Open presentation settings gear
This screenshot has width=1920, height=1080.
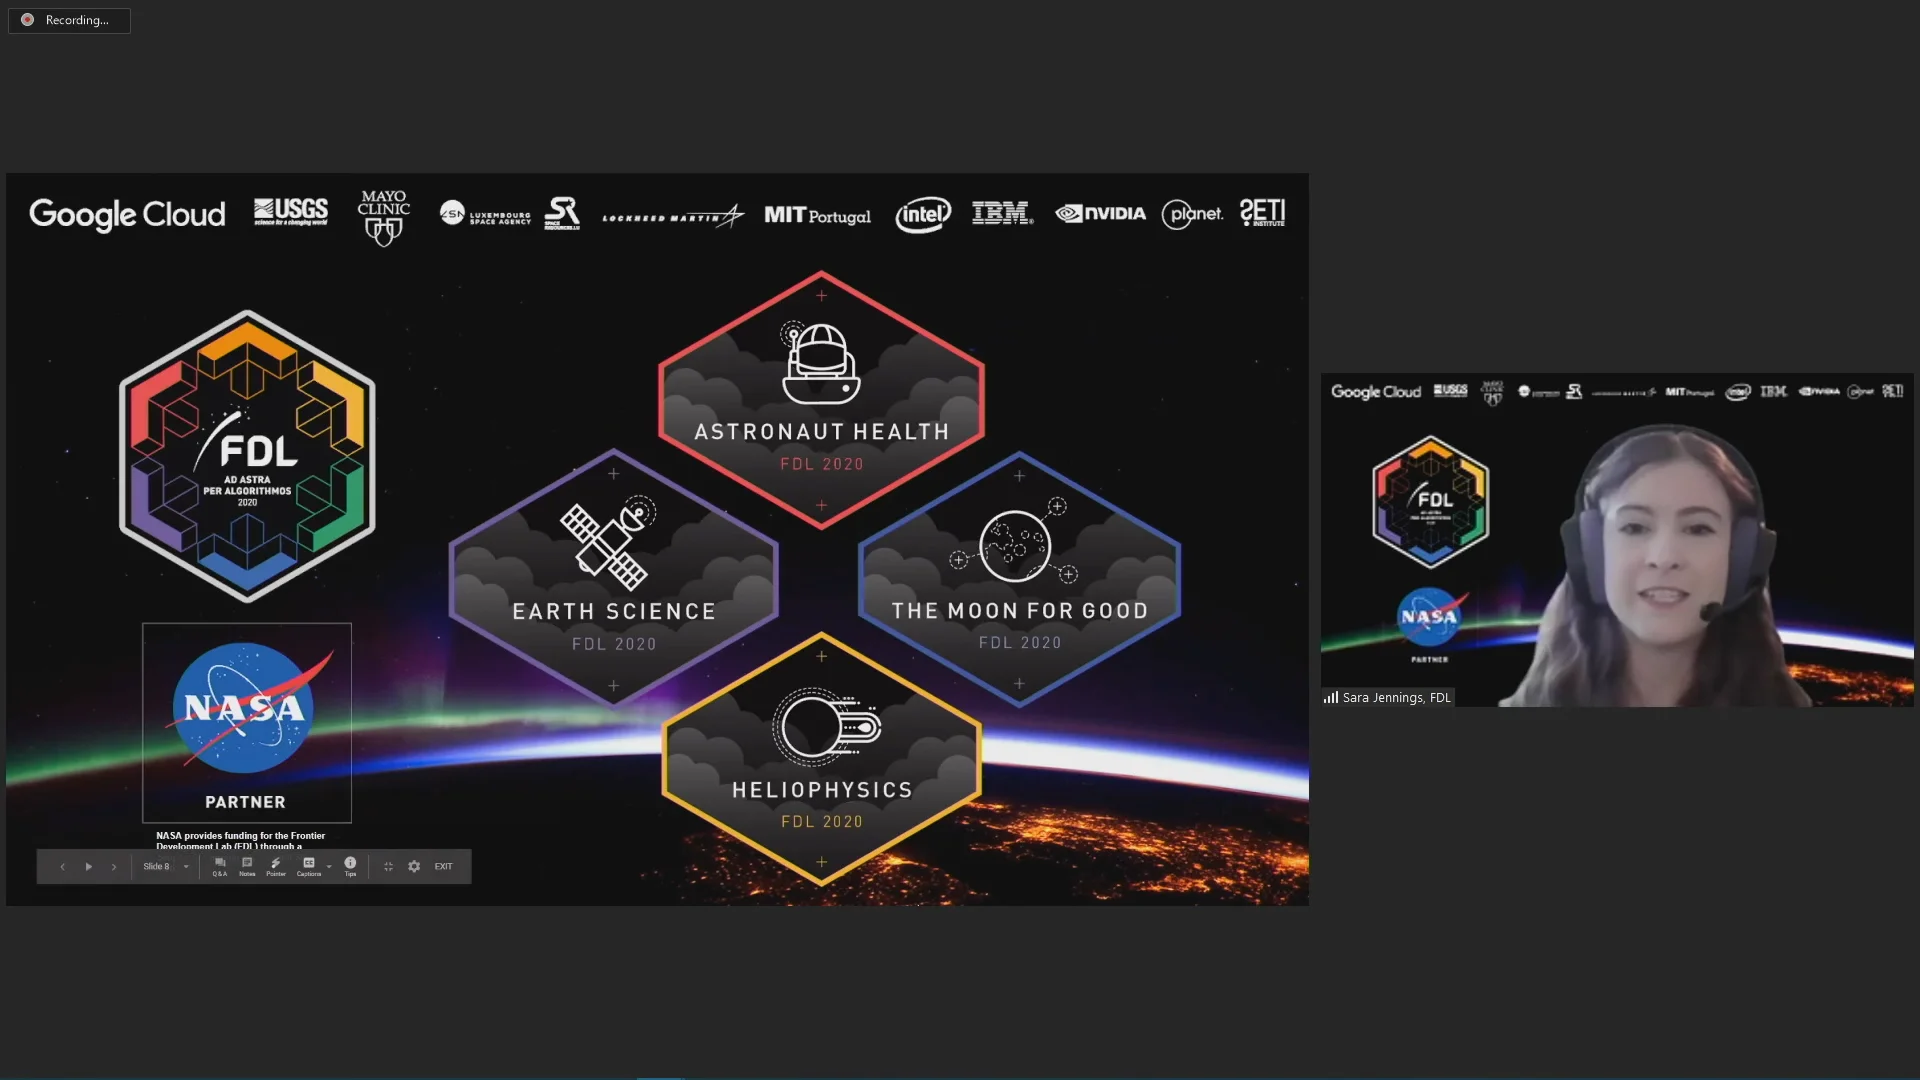414,867
